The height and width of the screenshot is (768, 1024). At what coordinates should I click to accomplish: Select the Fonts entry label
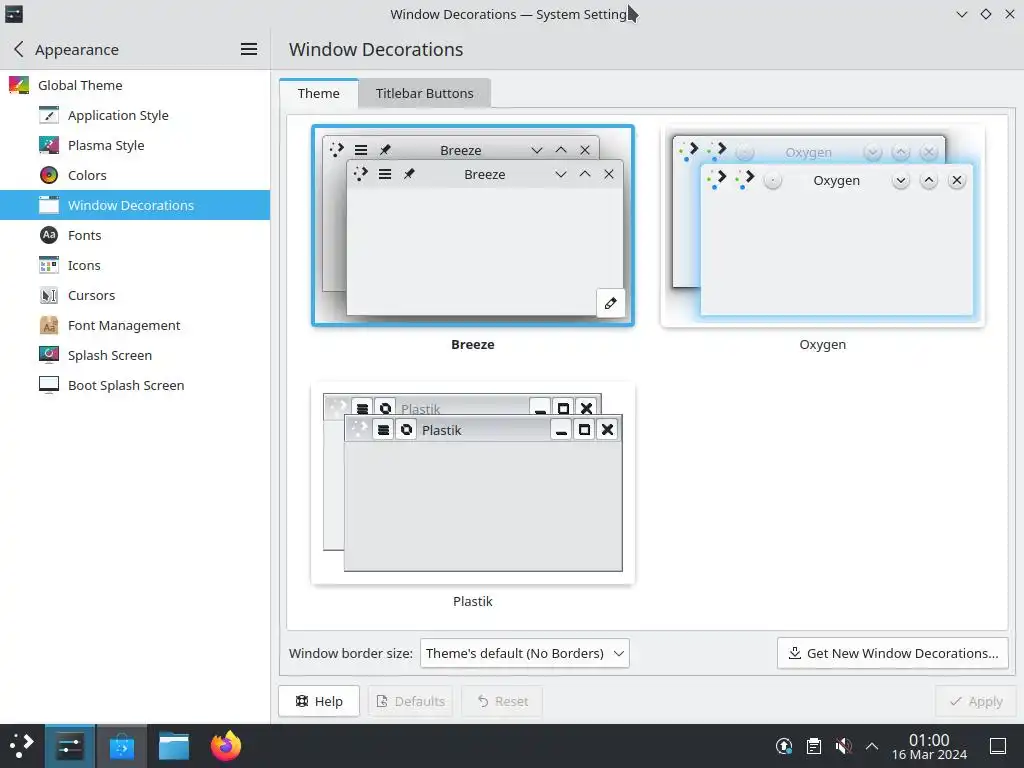(84, 235)
